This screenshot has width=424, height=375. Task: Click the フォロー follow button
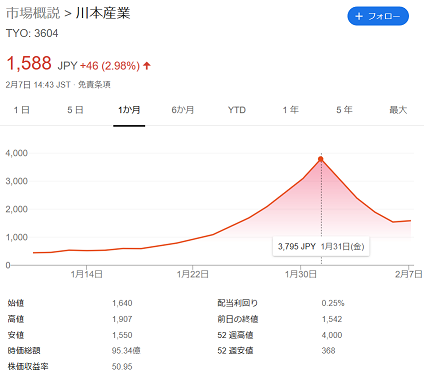[378, 16]
